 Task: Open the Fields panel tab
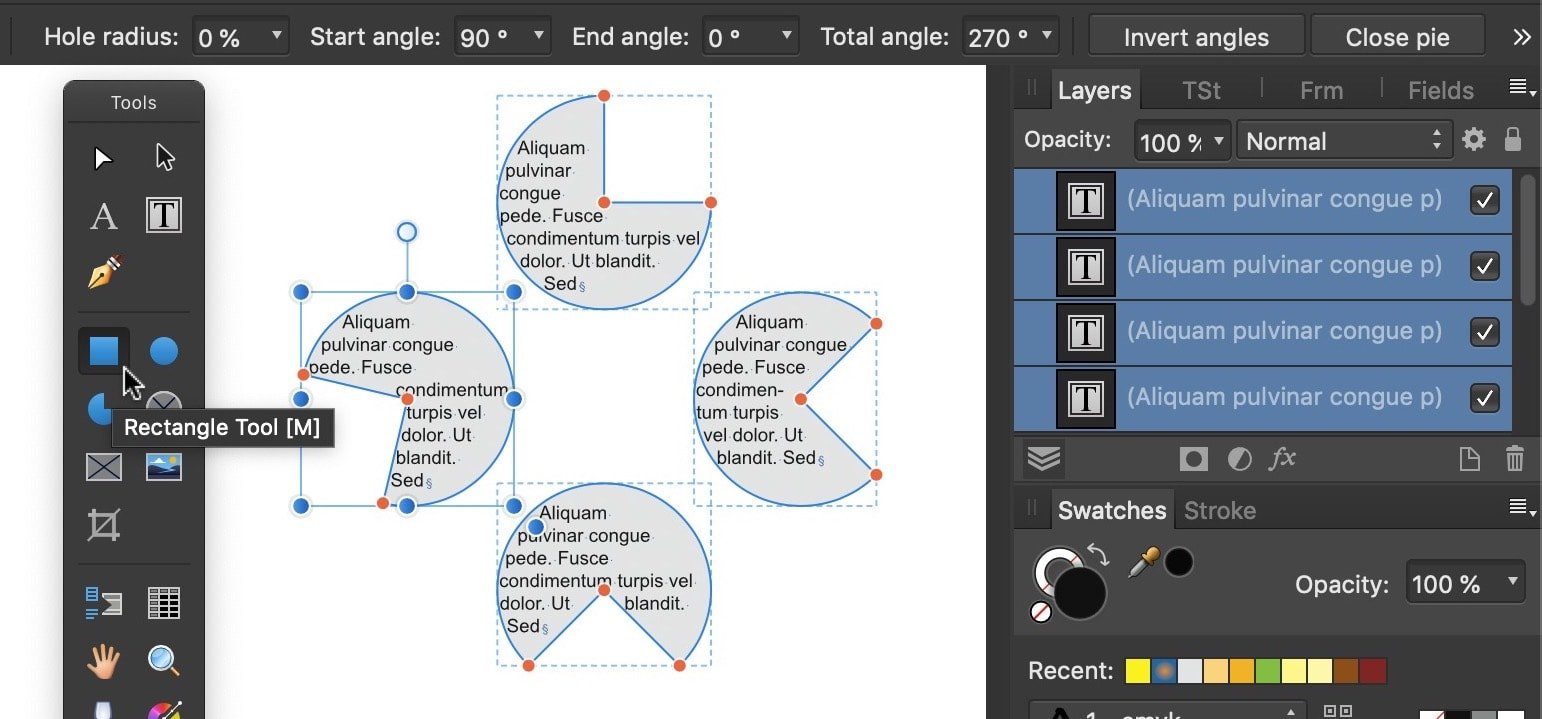coord(1439,90)
